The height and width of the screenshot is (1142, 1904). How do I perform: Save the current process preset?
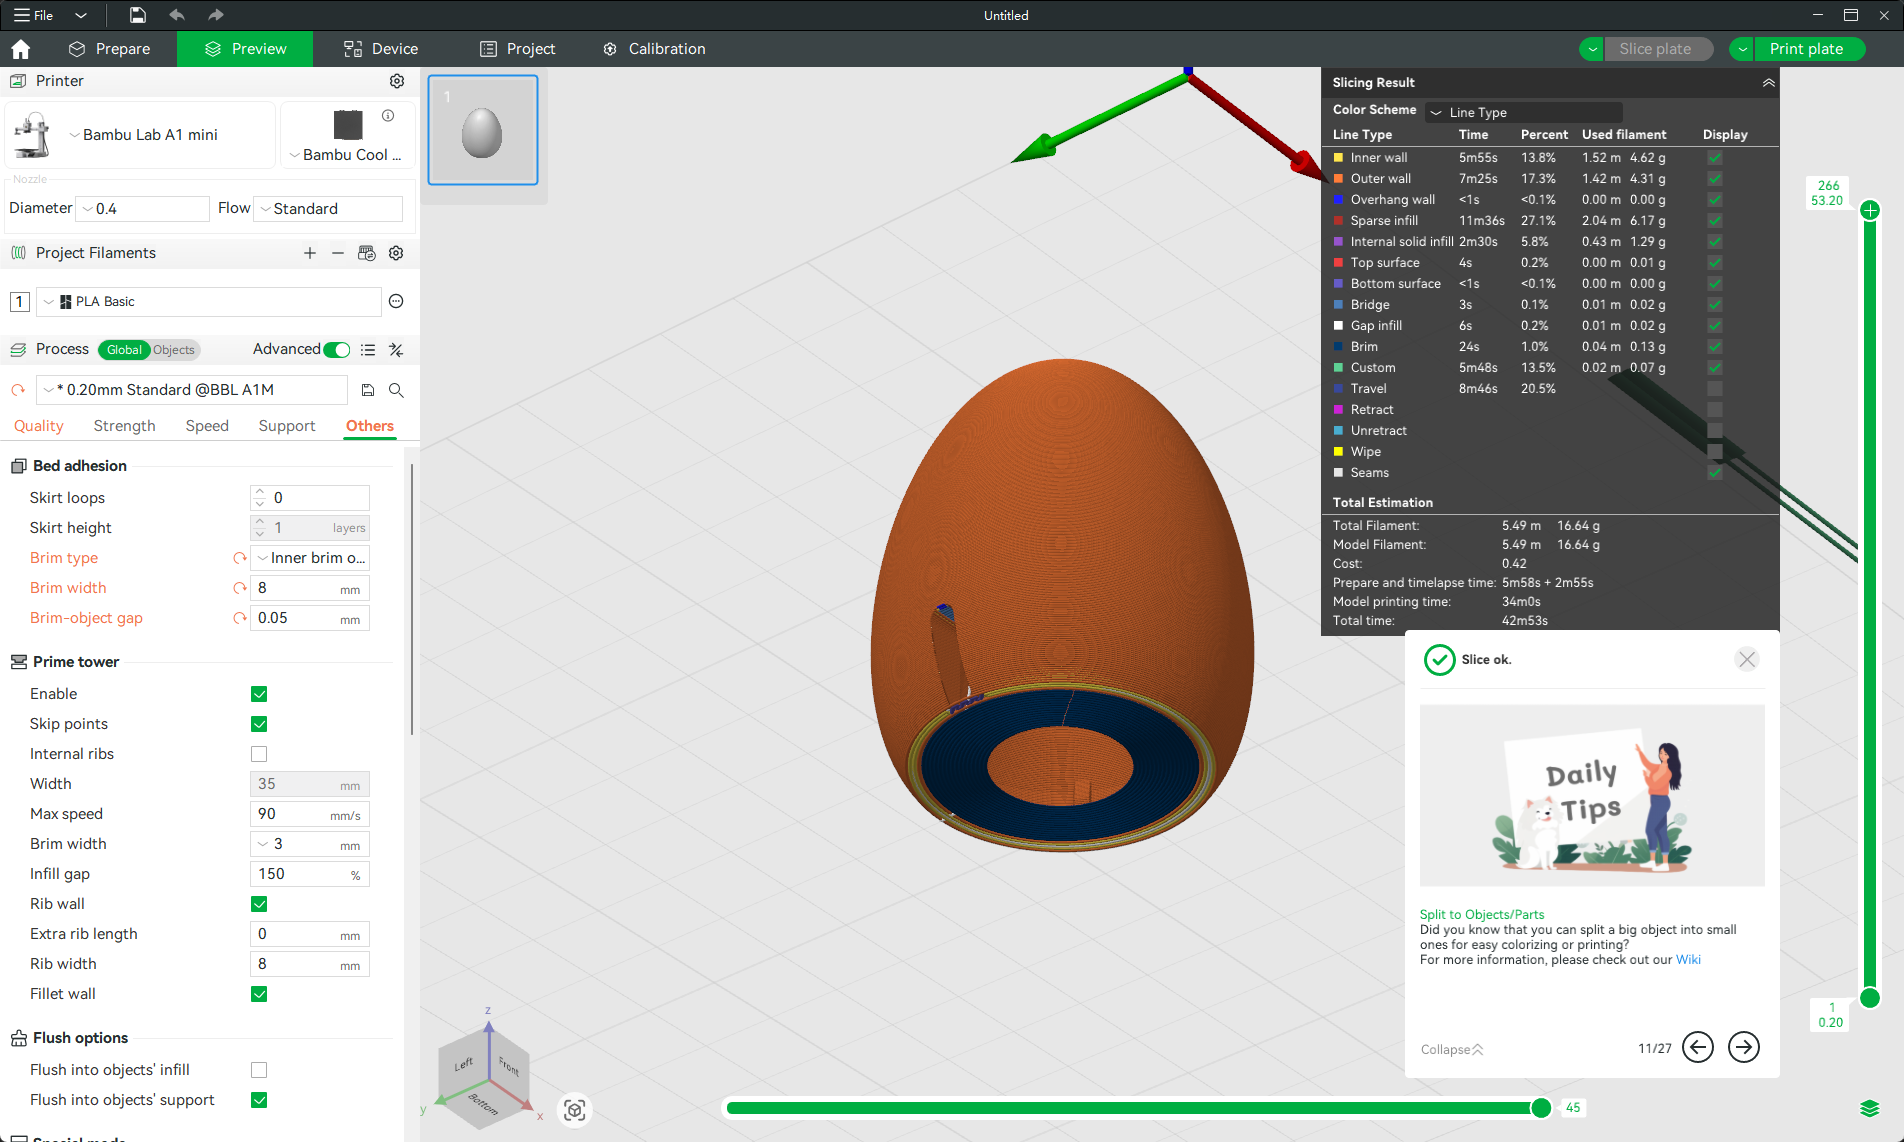click(368, 390)
